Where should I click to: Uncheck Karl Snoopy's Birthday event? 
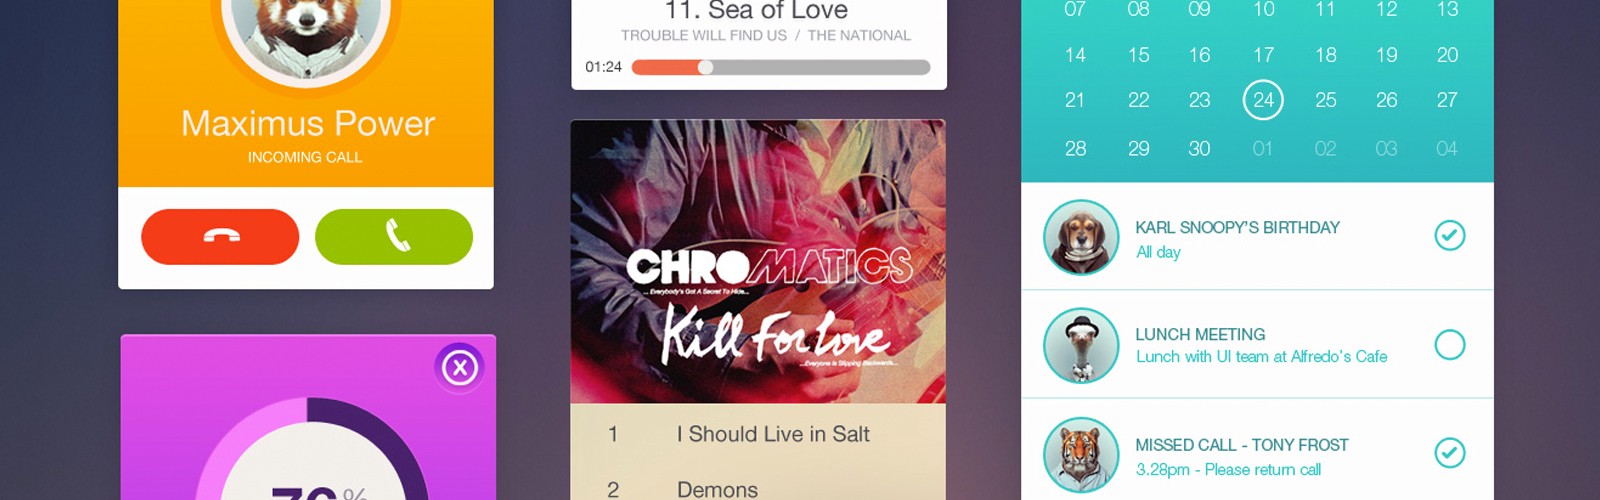click(1450, 235)
